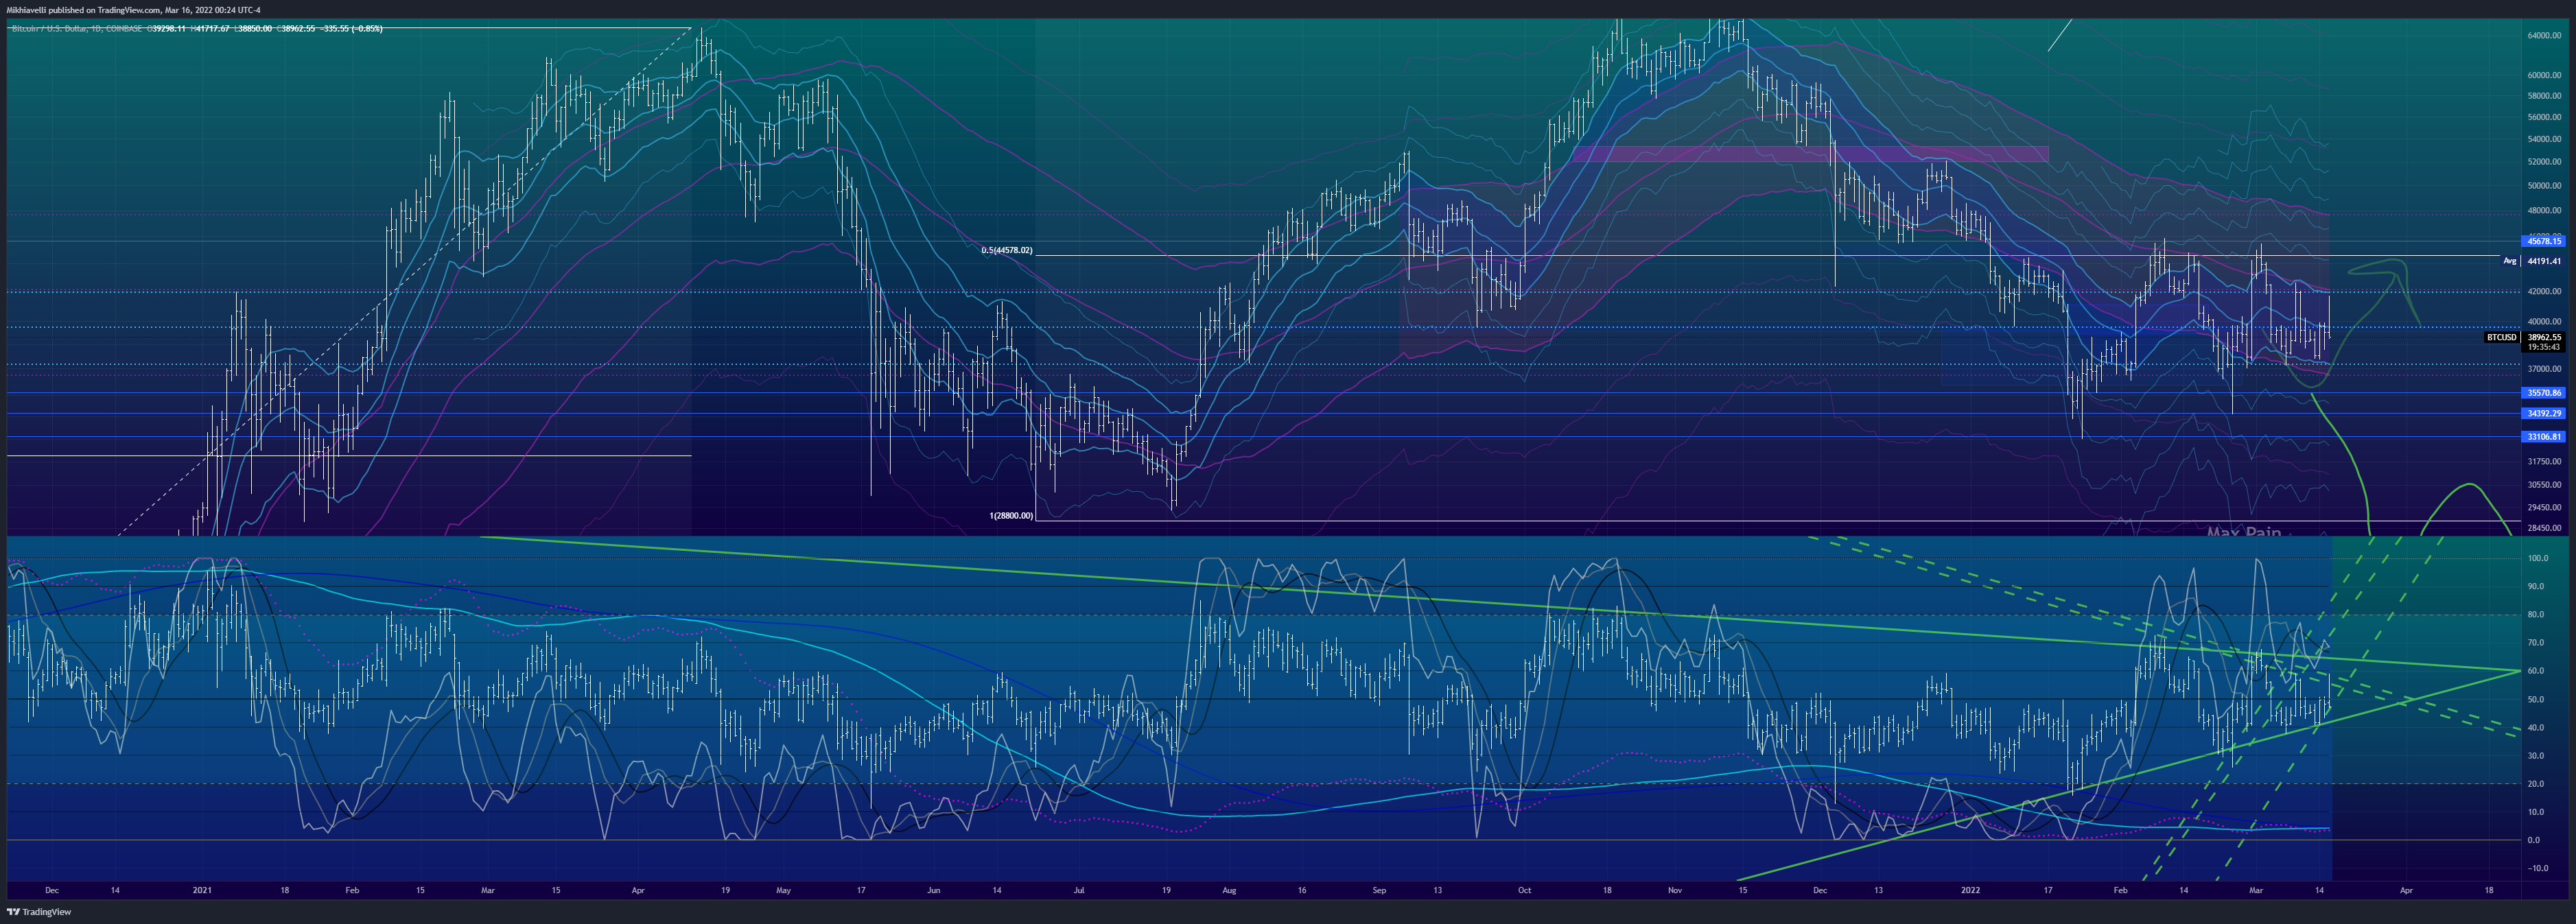Click the 2022 year label on time axis
Image resolution: width=2576 pixels, height=924 pixels.
point(1970,890)
